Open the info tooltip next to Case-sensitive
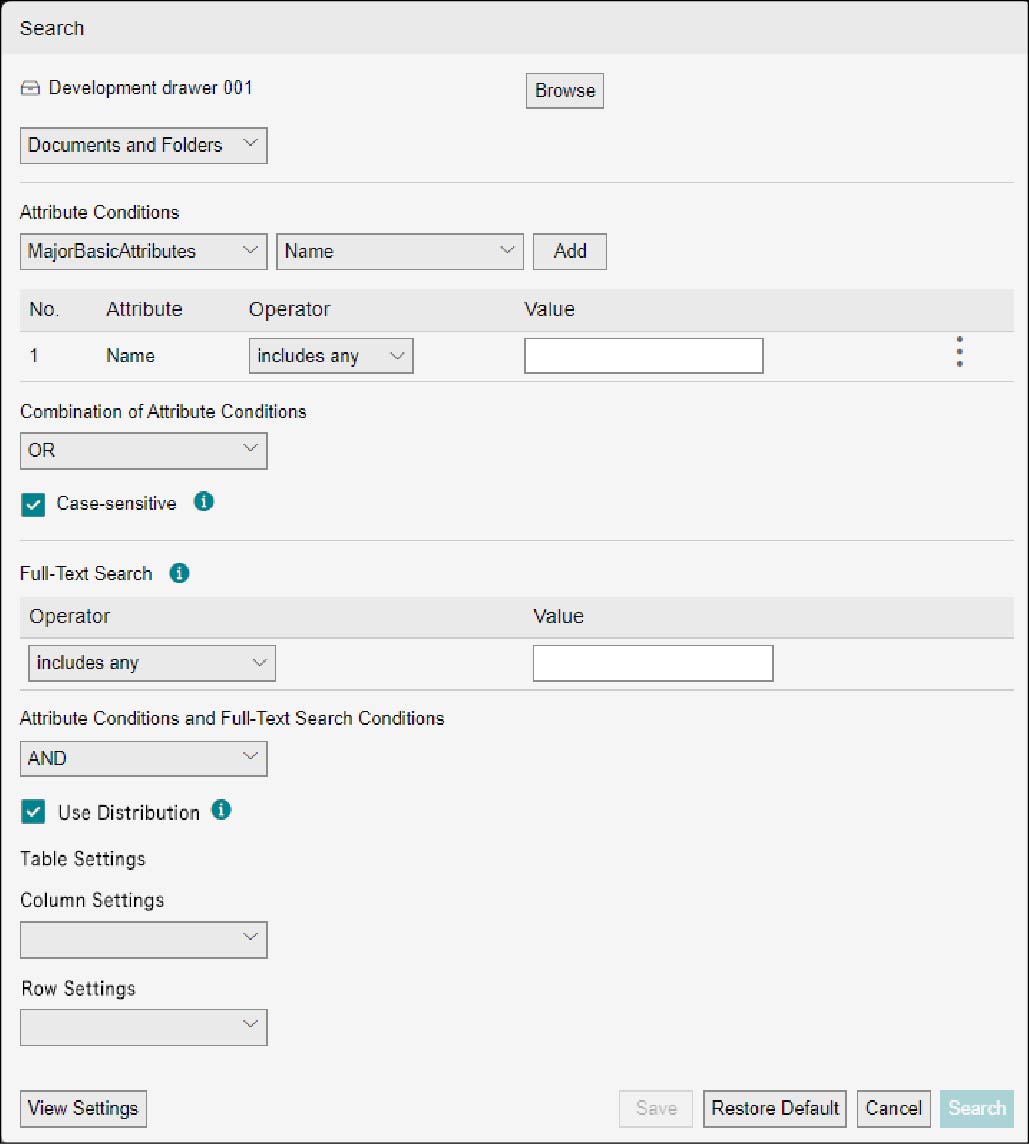The image size is (1029, 1144). [x=203, y=502]
